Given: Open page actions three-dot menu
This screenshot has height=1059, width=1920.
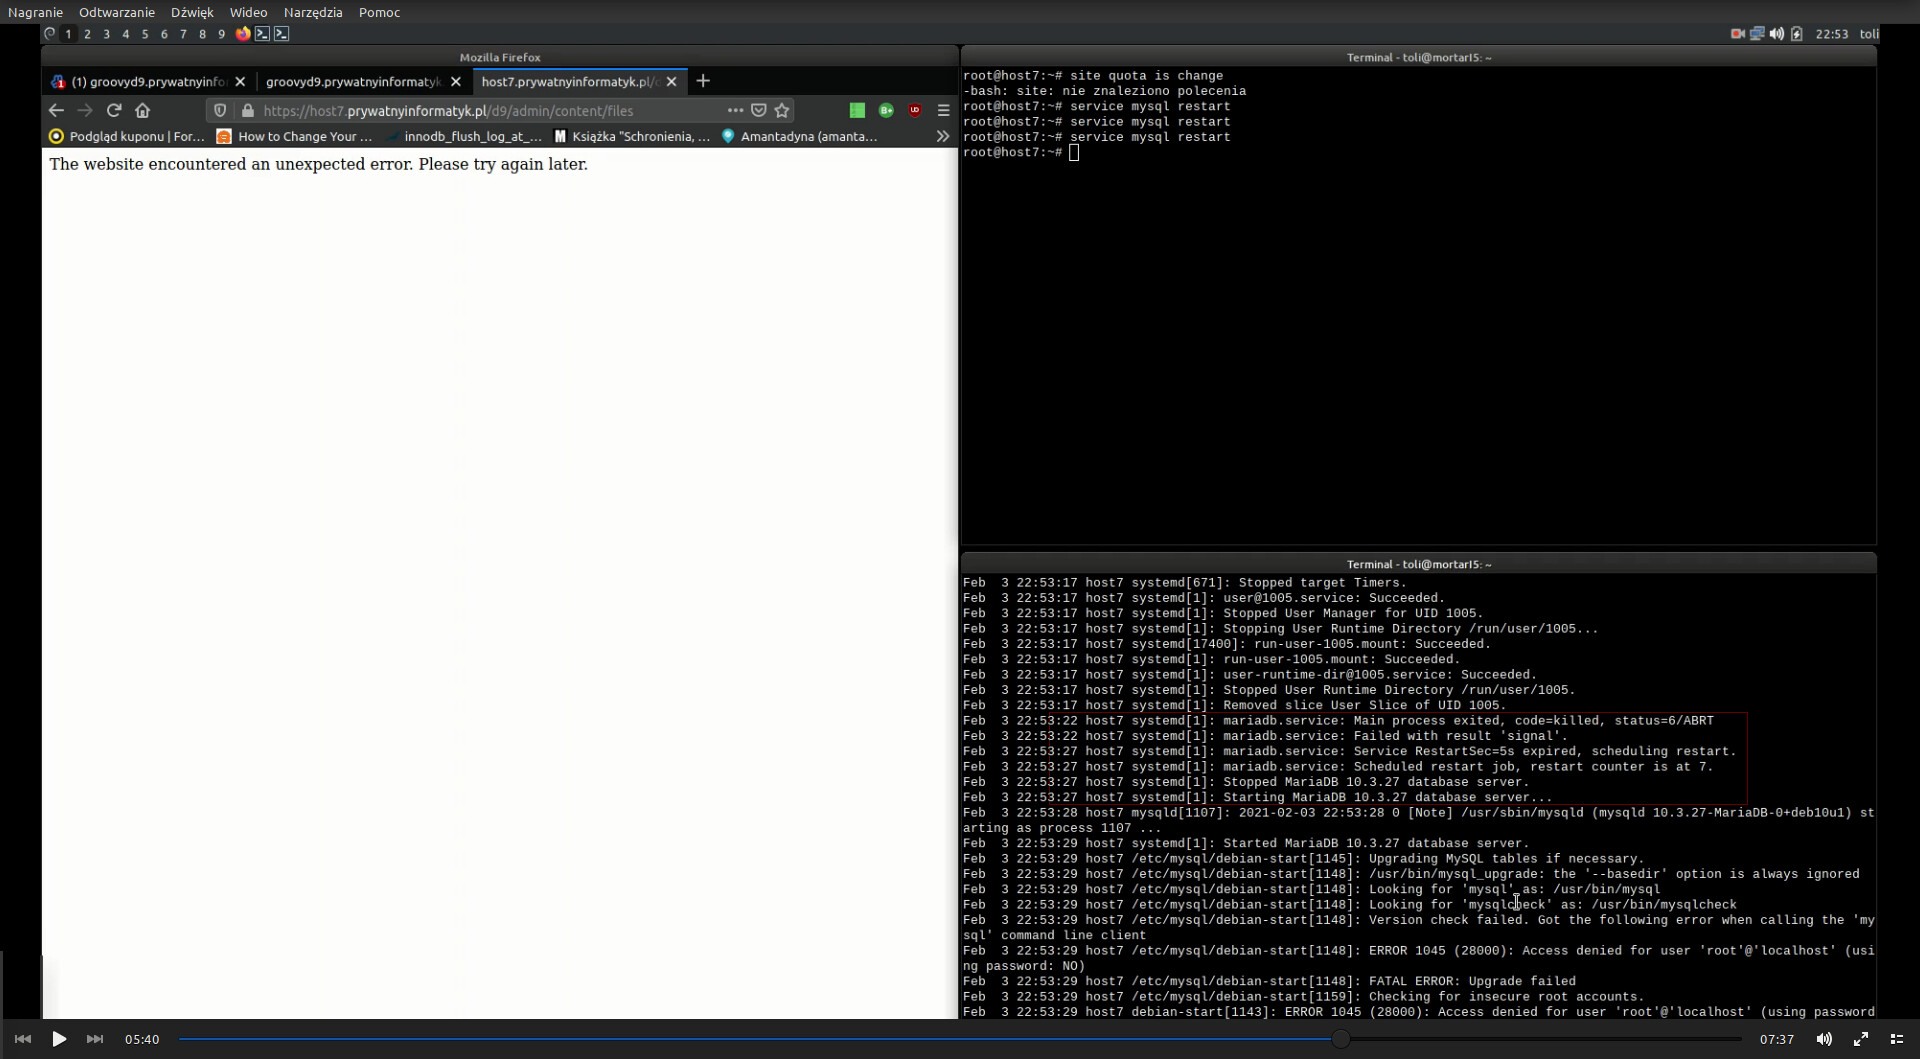Looking at the screenshot, I should [735, 111].
